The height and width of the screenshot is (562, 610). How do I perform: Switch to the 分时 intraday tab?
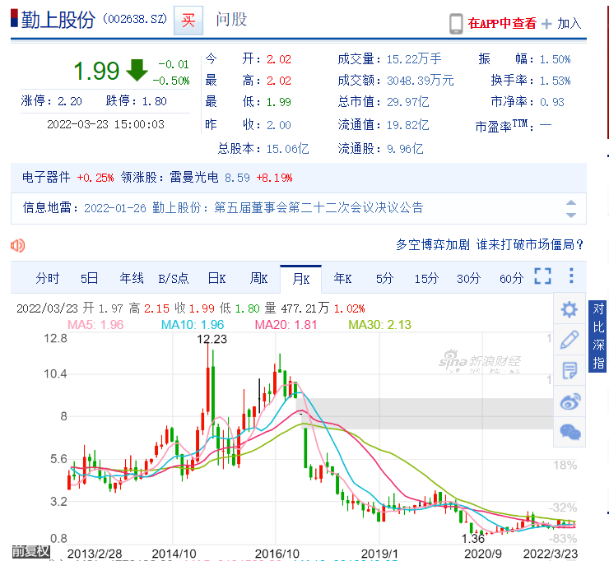[x=47, y=278]
